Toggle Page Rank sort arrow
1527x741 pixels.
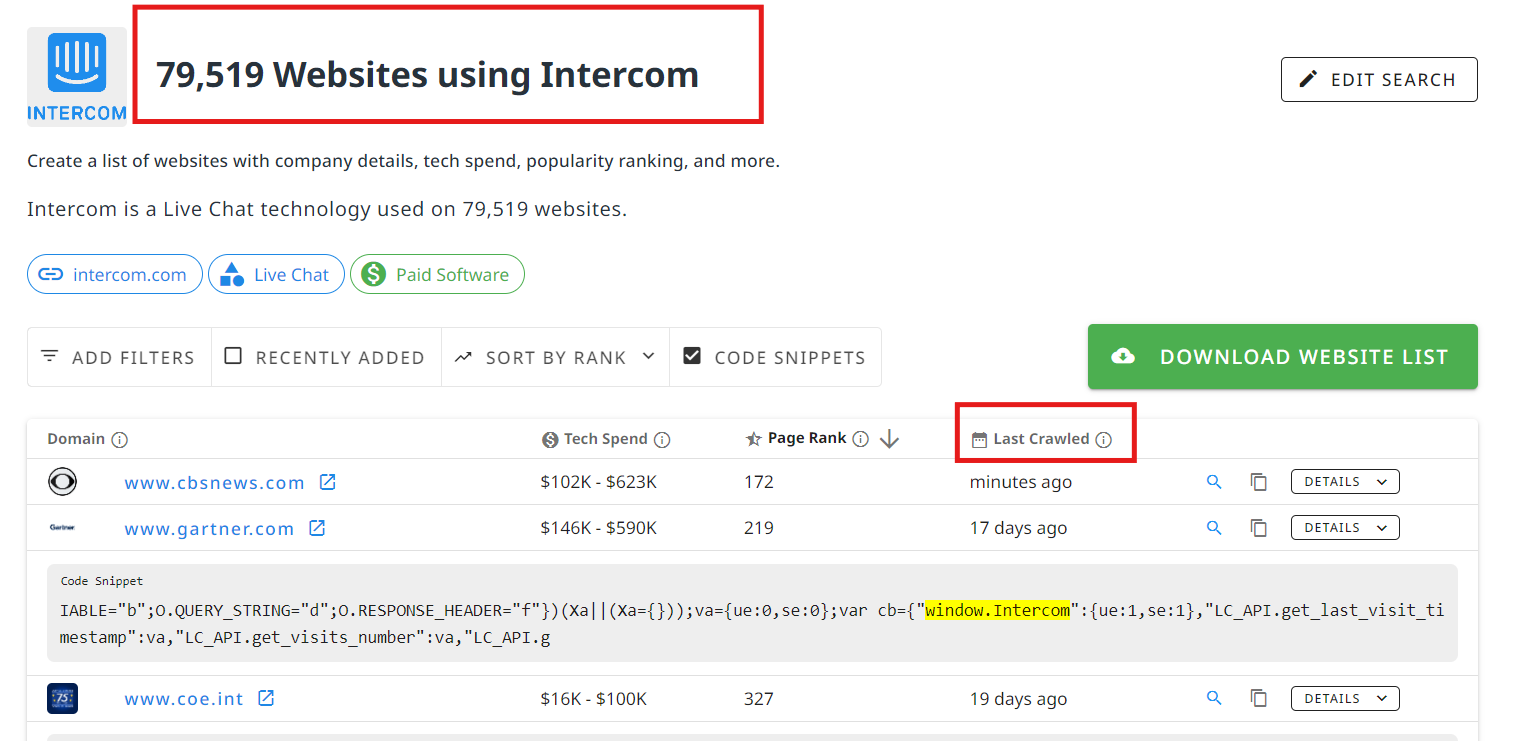pyautogui.click(x=890, y=439)
